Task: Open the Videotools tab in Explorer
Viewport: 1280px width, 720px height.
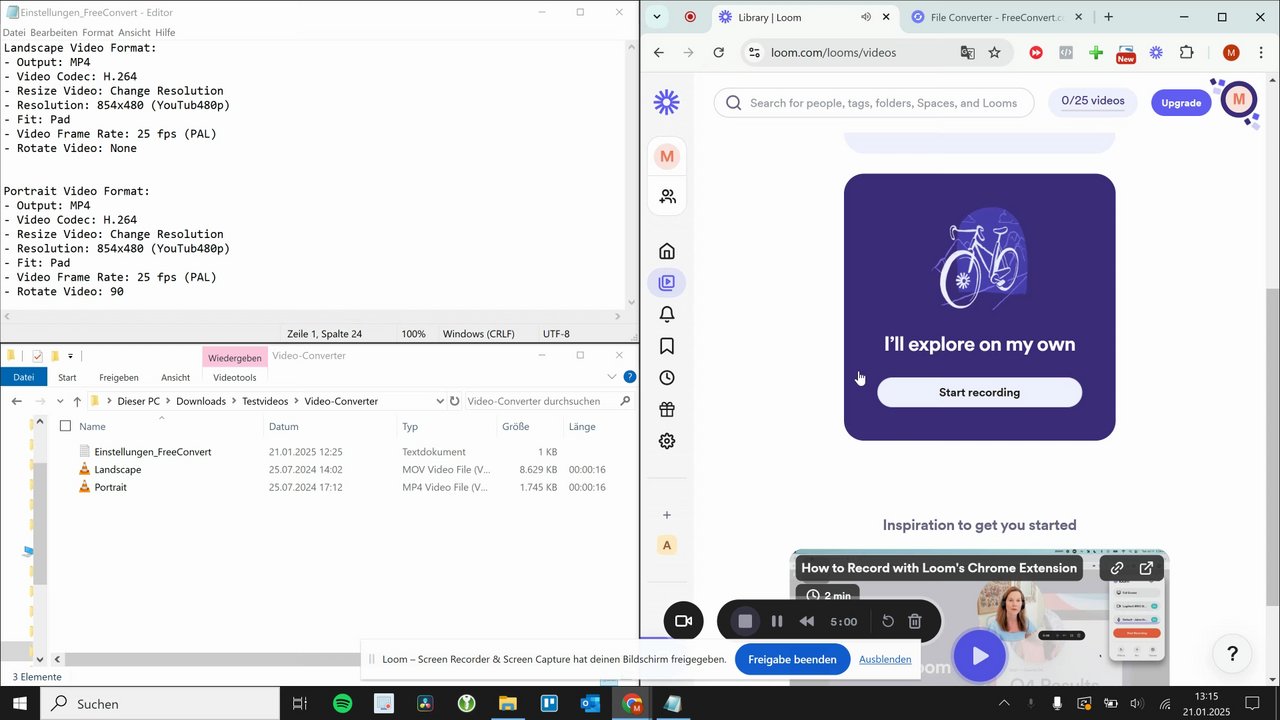Action: tap(235, 377)
